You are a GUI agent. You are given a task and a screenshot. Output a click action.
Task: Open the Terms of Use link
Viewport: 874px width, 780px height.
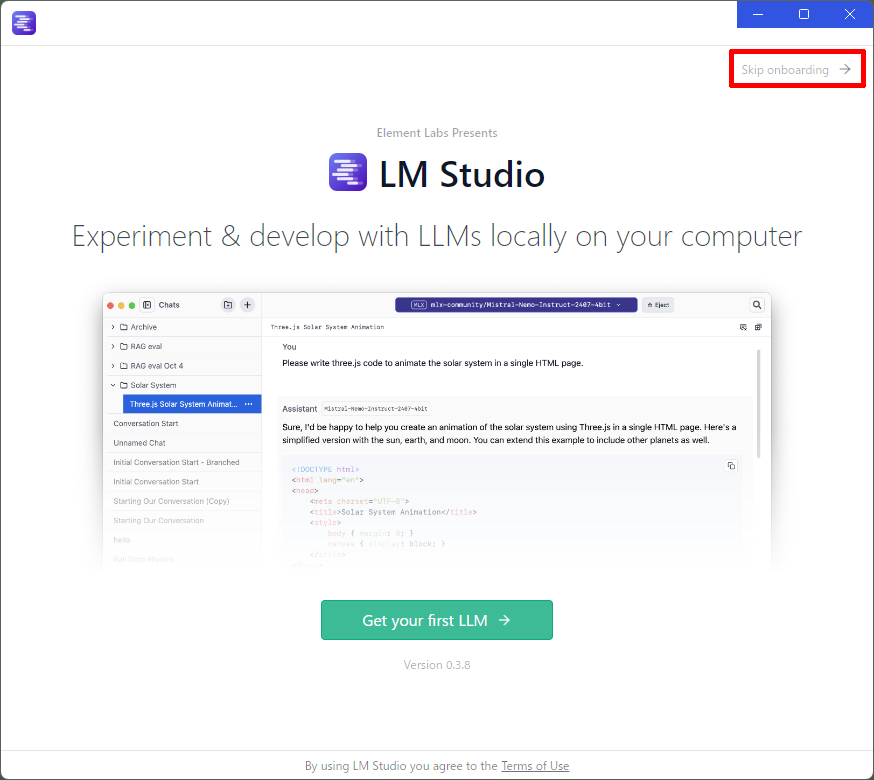tap(535, 766)
